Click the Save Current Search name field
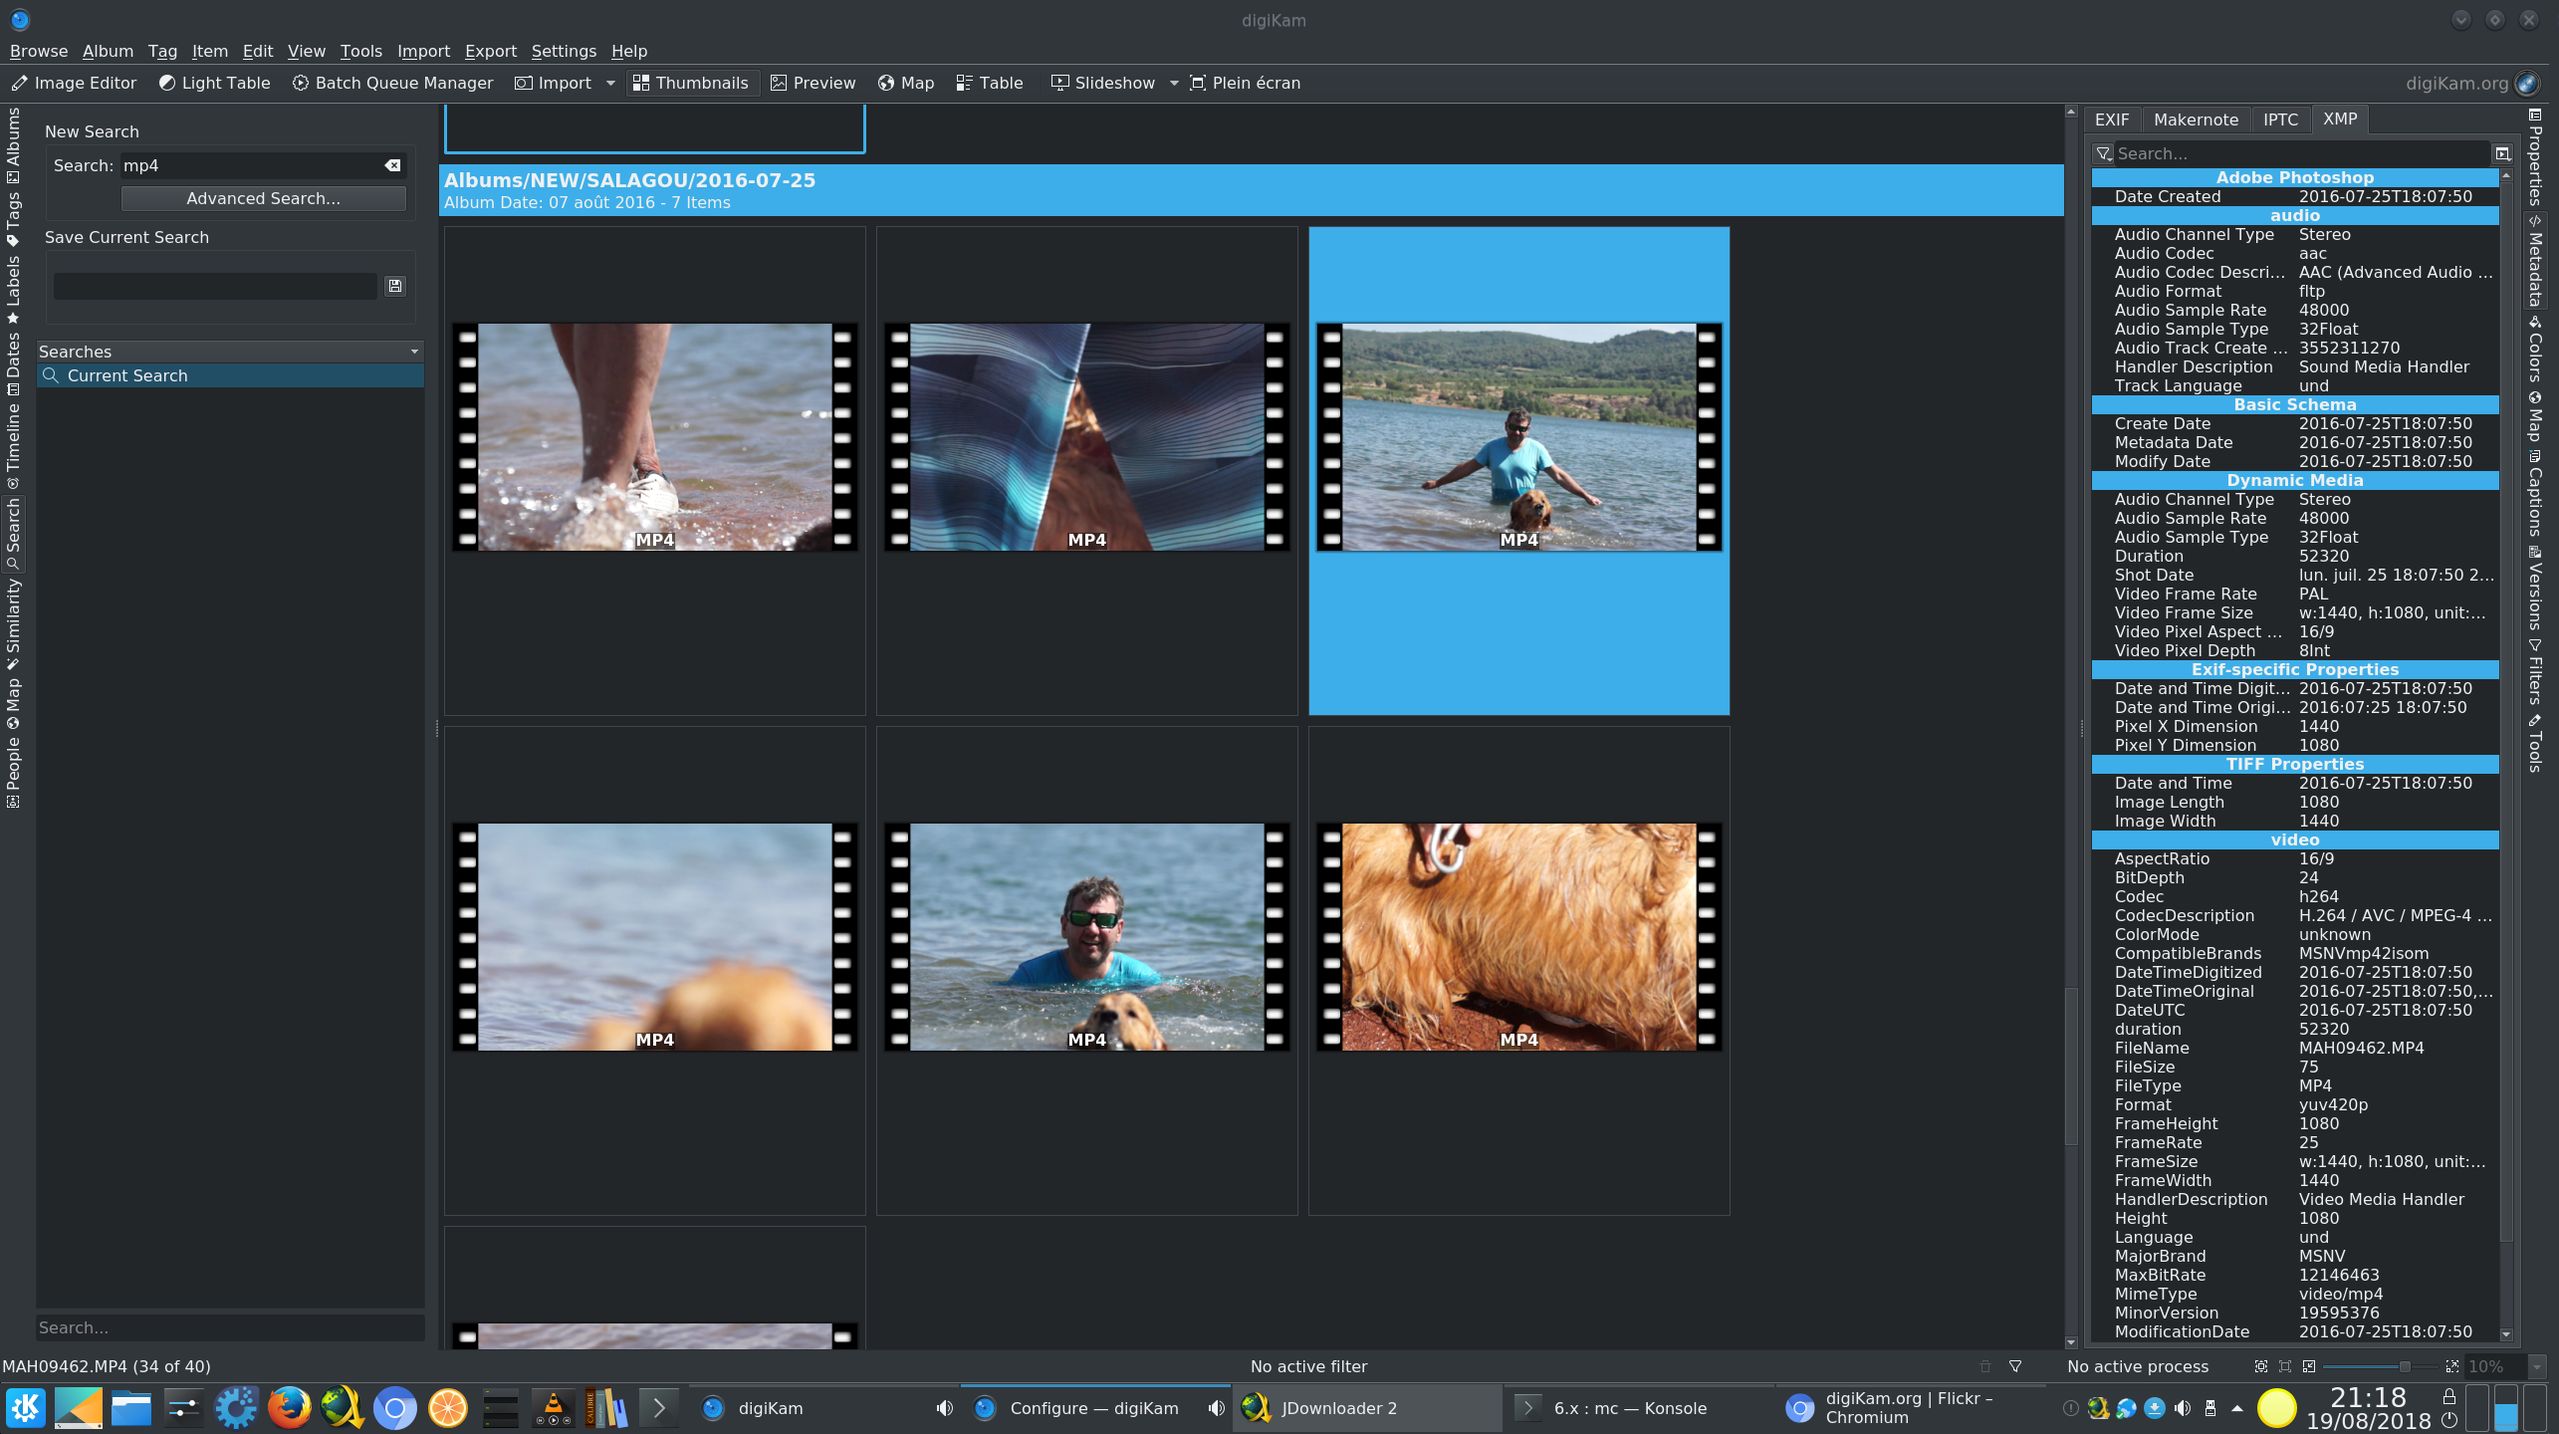The width and height of the screenshot is (2559, 1434). tap(215, 286)
